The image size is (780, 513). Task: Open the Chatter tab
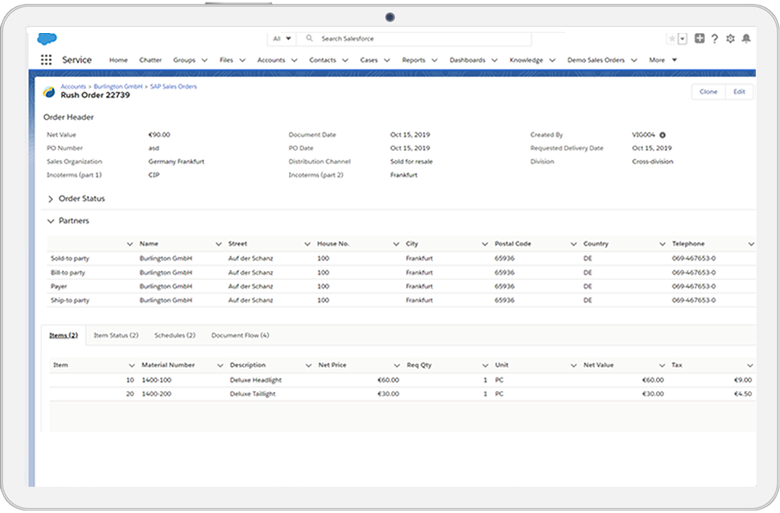[x=150, y=60]
